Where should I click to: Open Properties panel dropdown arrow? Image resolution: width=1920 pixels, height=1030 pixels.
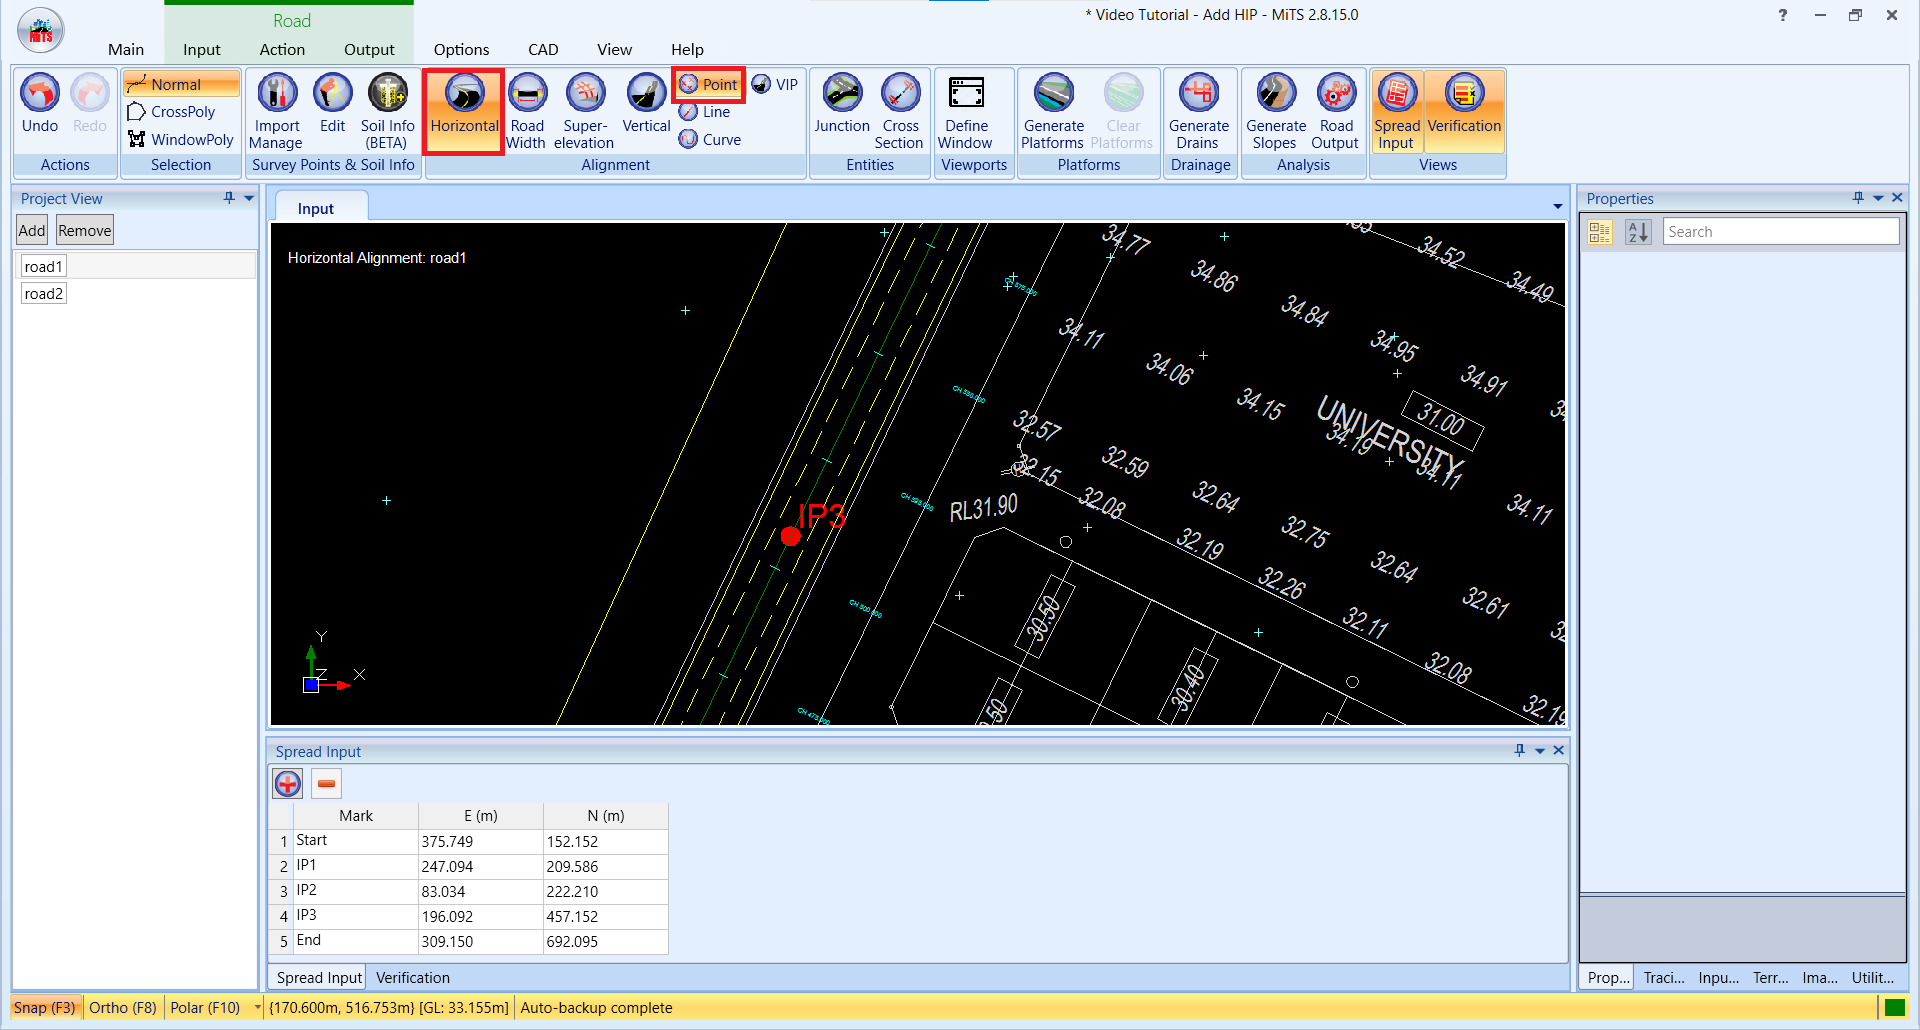point(1878,198)
